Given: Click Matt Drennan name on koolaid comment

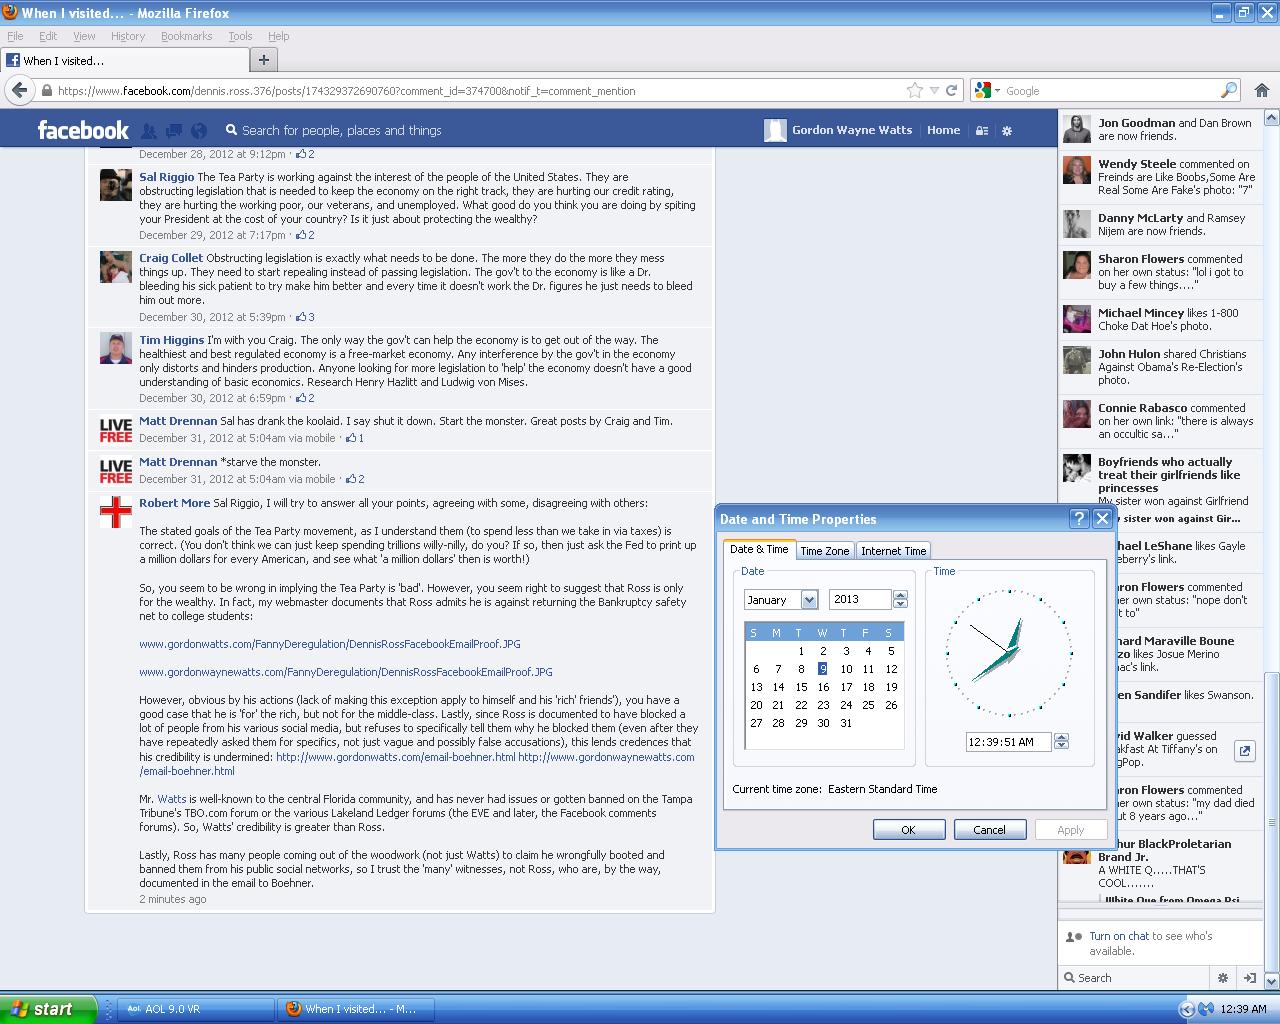Looking at the screenshot, I should (x=178, y=421).
